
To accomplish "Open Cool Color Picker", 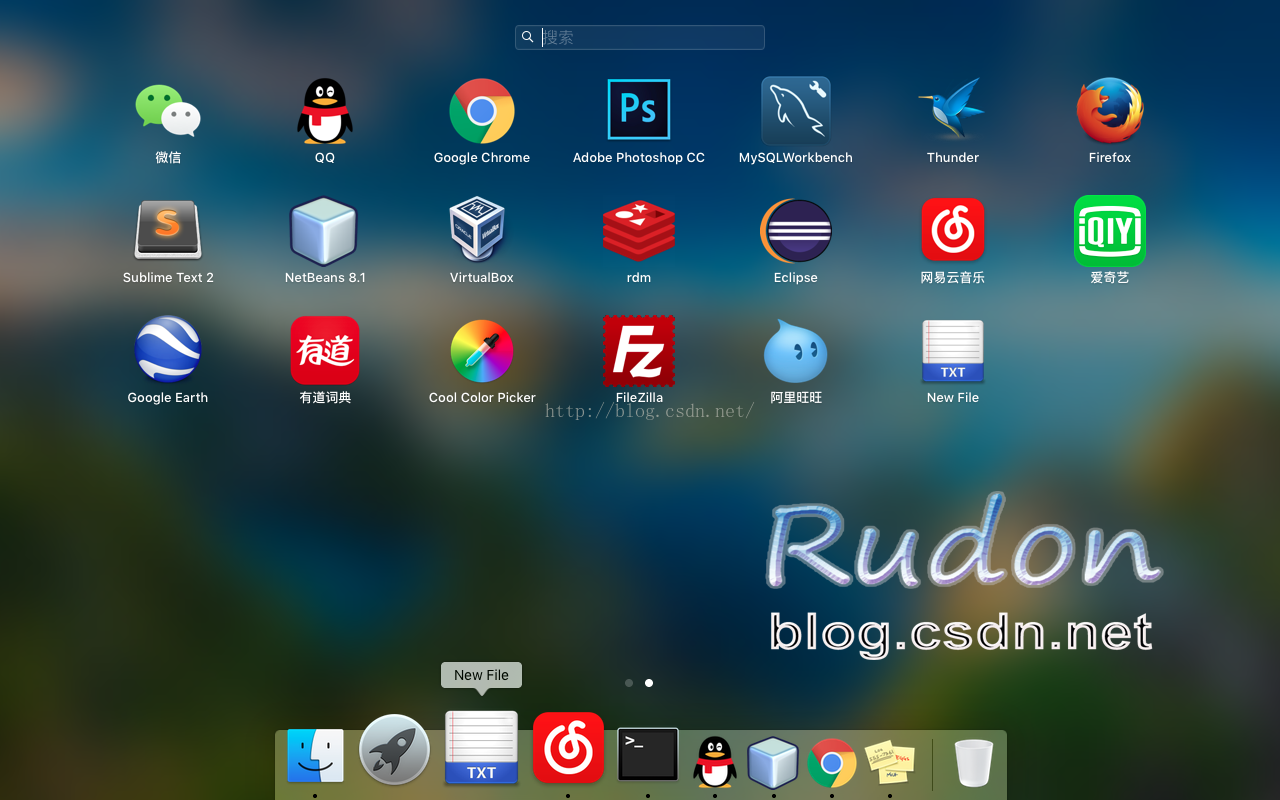I will pos(482,351).
